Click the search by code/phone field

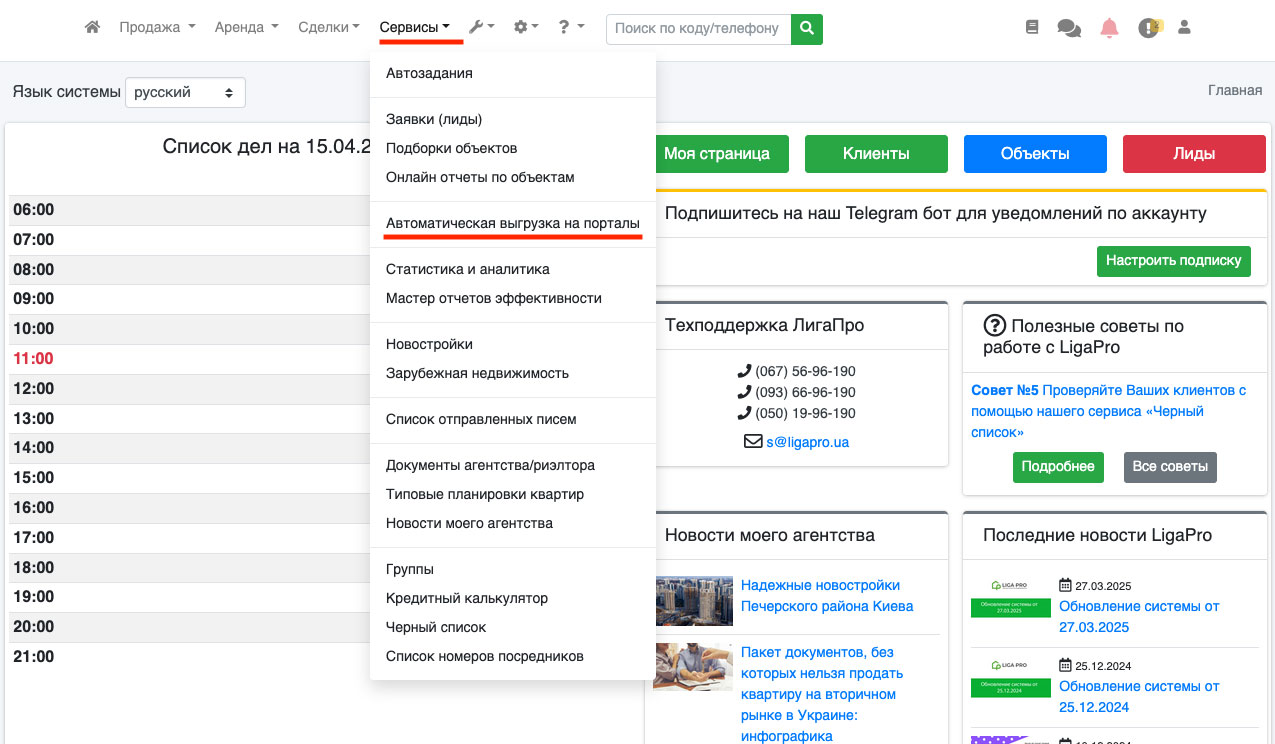(x=697, y=29)
